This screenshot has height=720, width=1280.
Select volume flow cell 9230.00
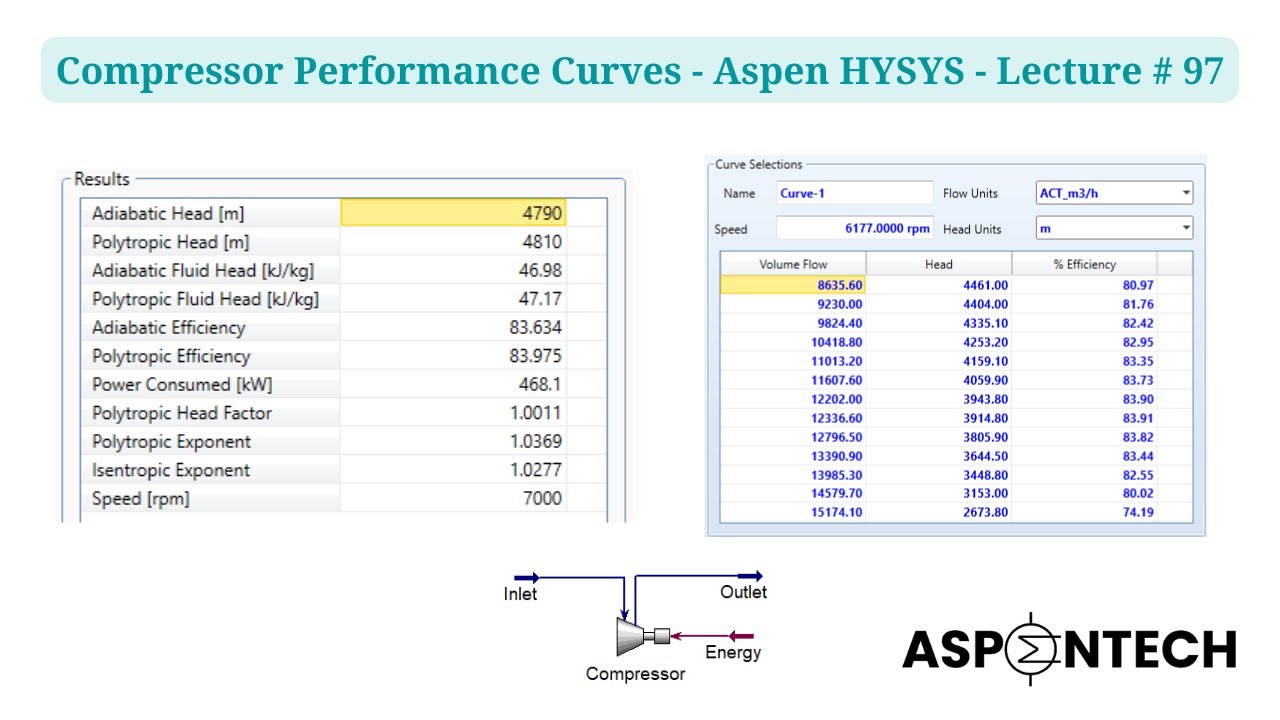coord(793,304)
